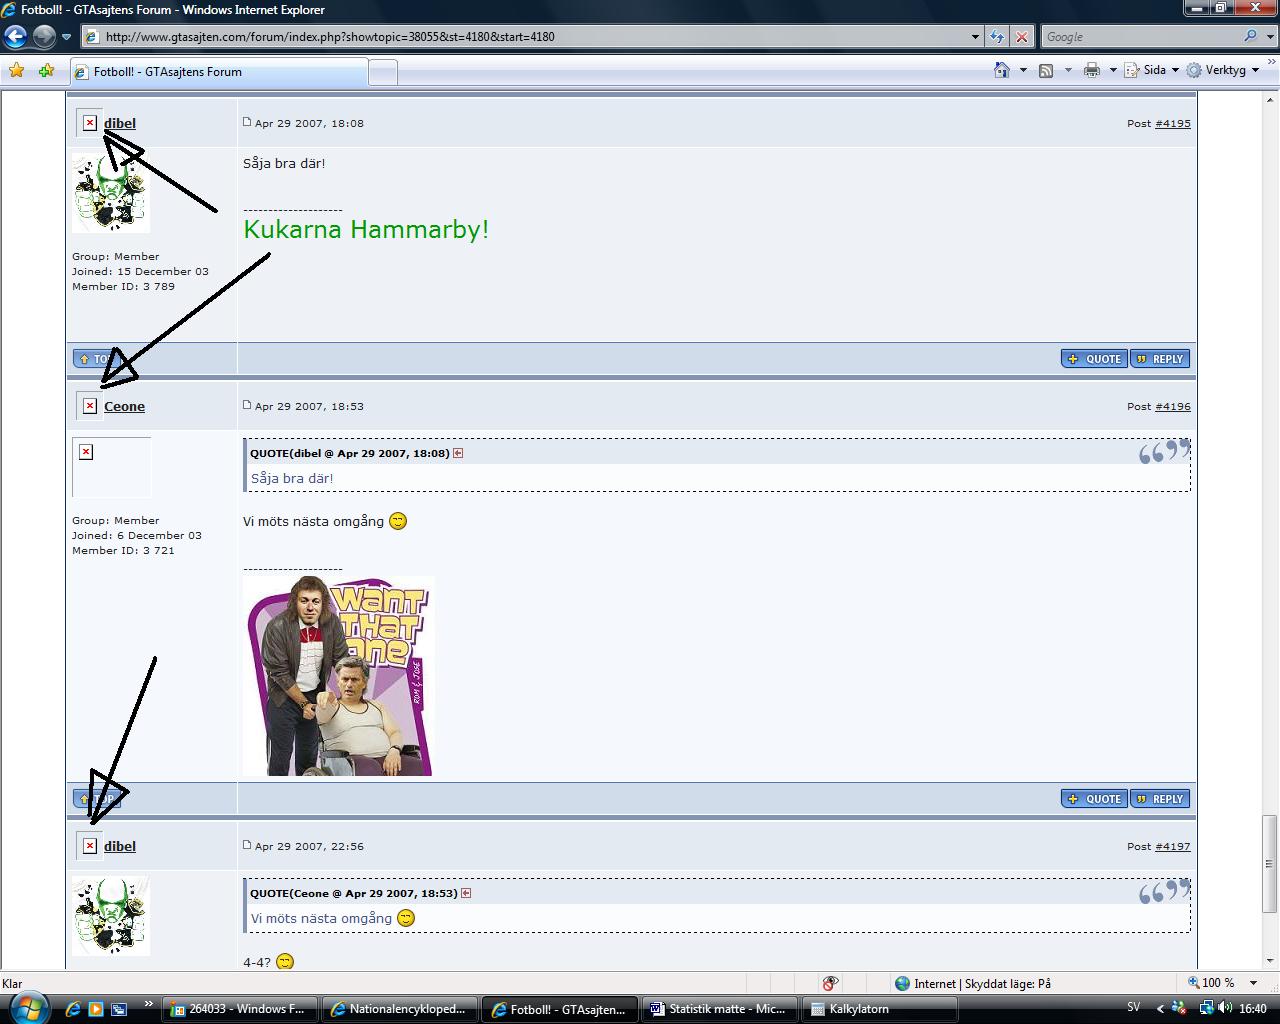Open the recent pages dropdown arrow
Image resolution: width=1280 pixels, height=1024 pixels.
pos(66,37)
